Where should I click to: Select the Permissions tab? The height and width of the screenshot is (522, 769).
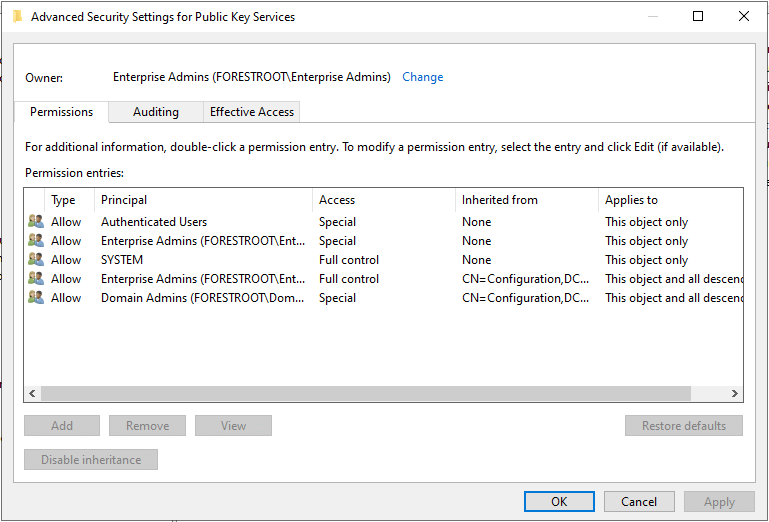[62, 112]
